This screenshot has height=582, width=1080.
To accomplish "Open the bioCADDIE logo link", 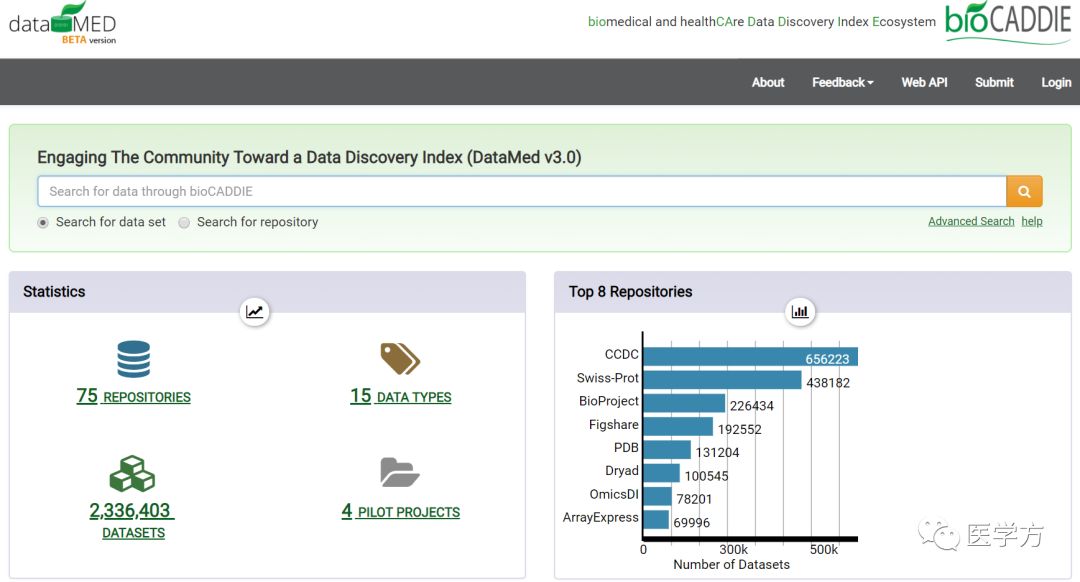I will point(1007,24).
